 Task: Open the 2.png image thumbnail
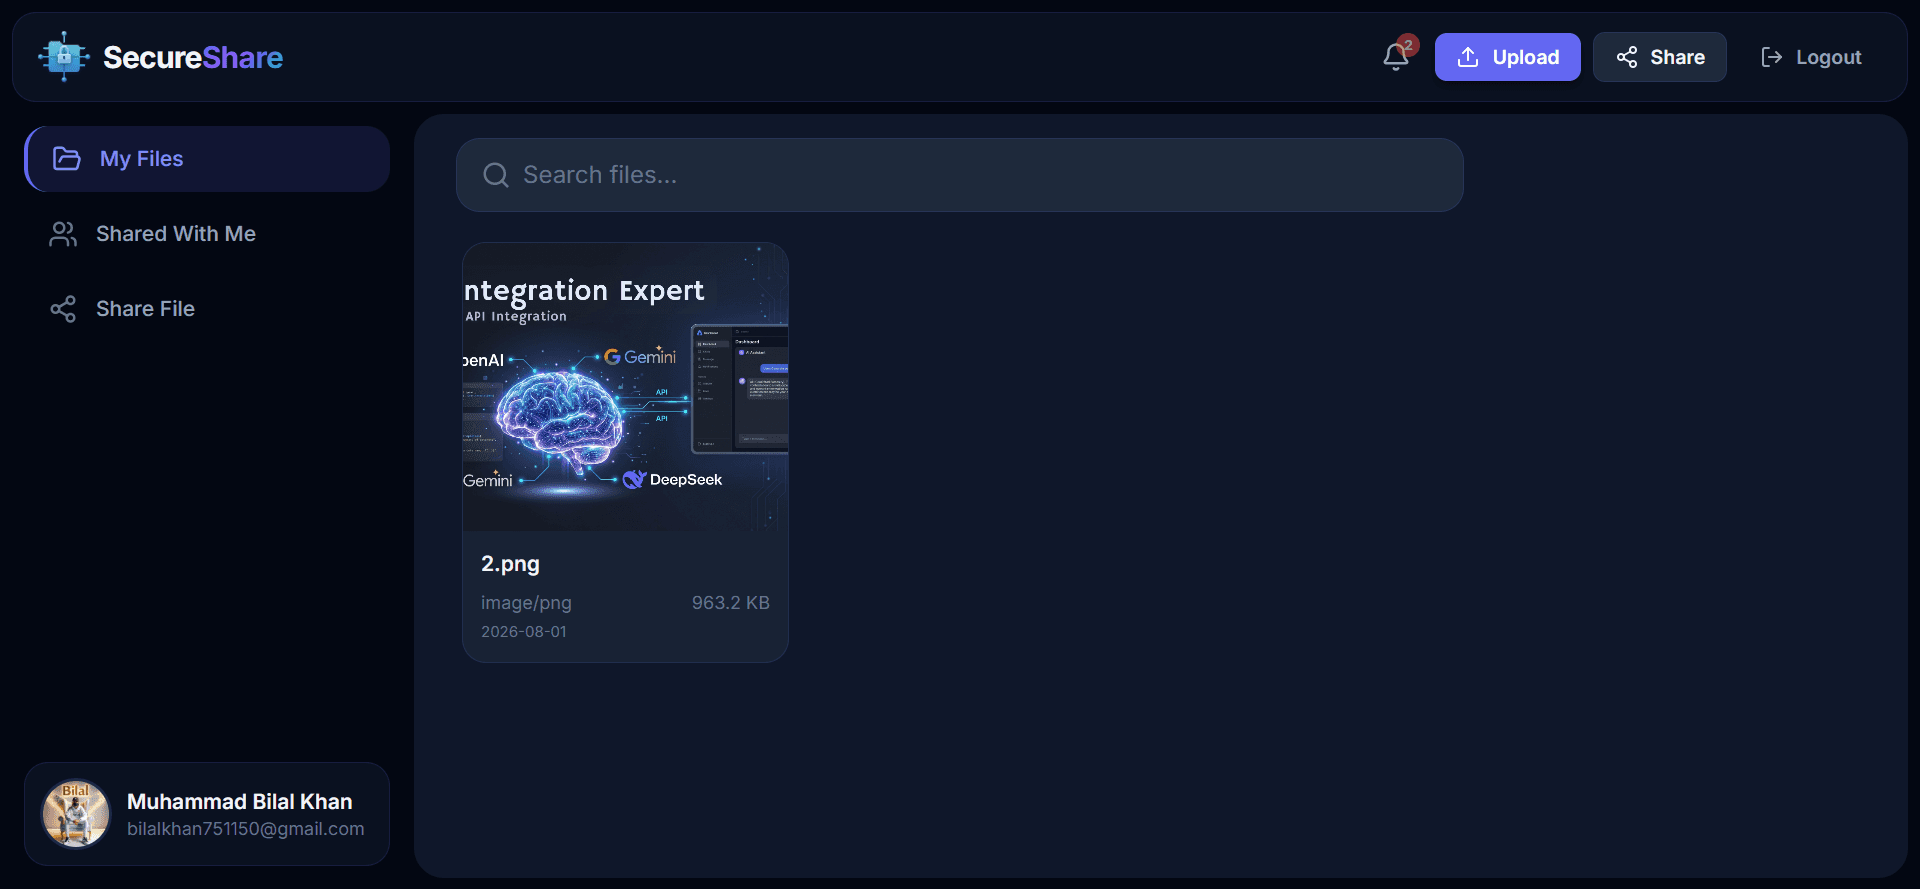point(625,387)
